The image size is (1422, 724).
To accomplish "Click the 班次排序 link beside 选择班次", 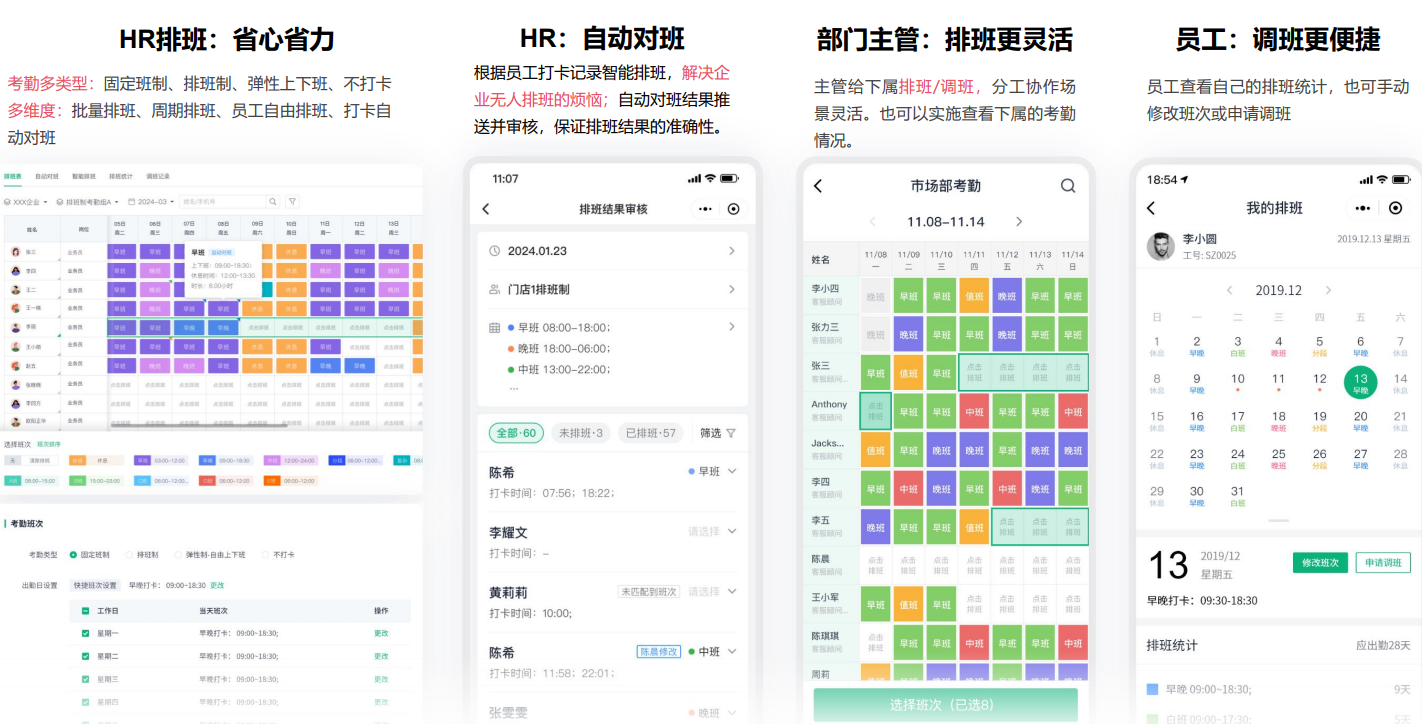I will (49, 444).
